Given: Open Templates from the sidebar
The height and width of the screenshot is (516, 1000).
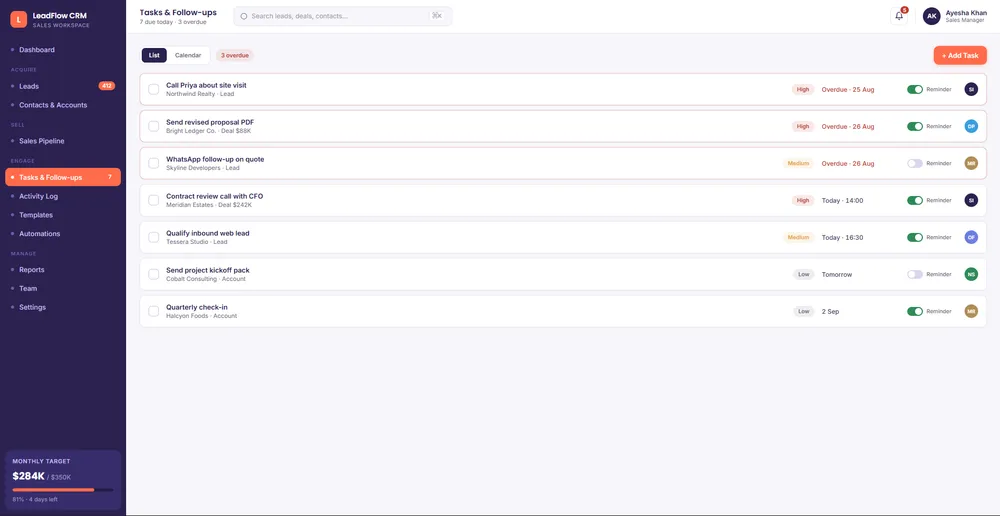Looking at the screenshot, I should point(62,215).
